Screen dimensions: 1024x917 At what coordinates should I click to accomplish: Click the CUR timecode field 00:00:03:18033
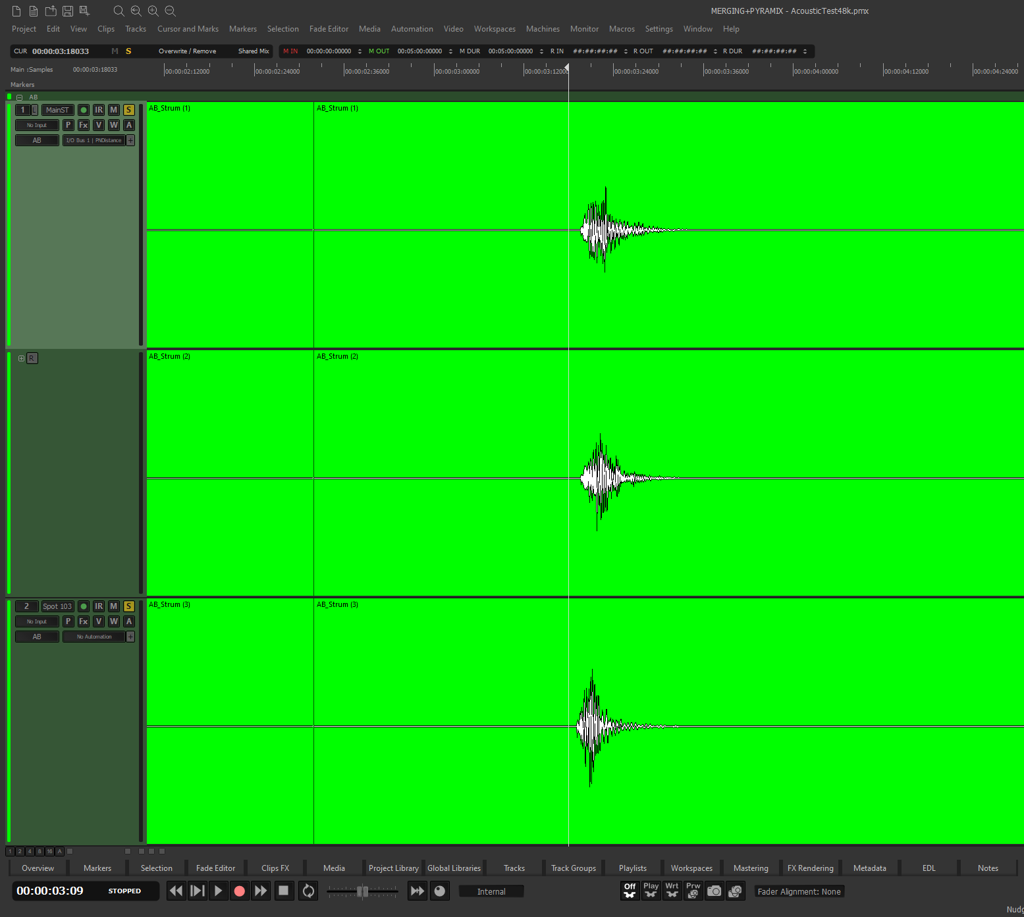pyautogui.click(x=61, y=51)
